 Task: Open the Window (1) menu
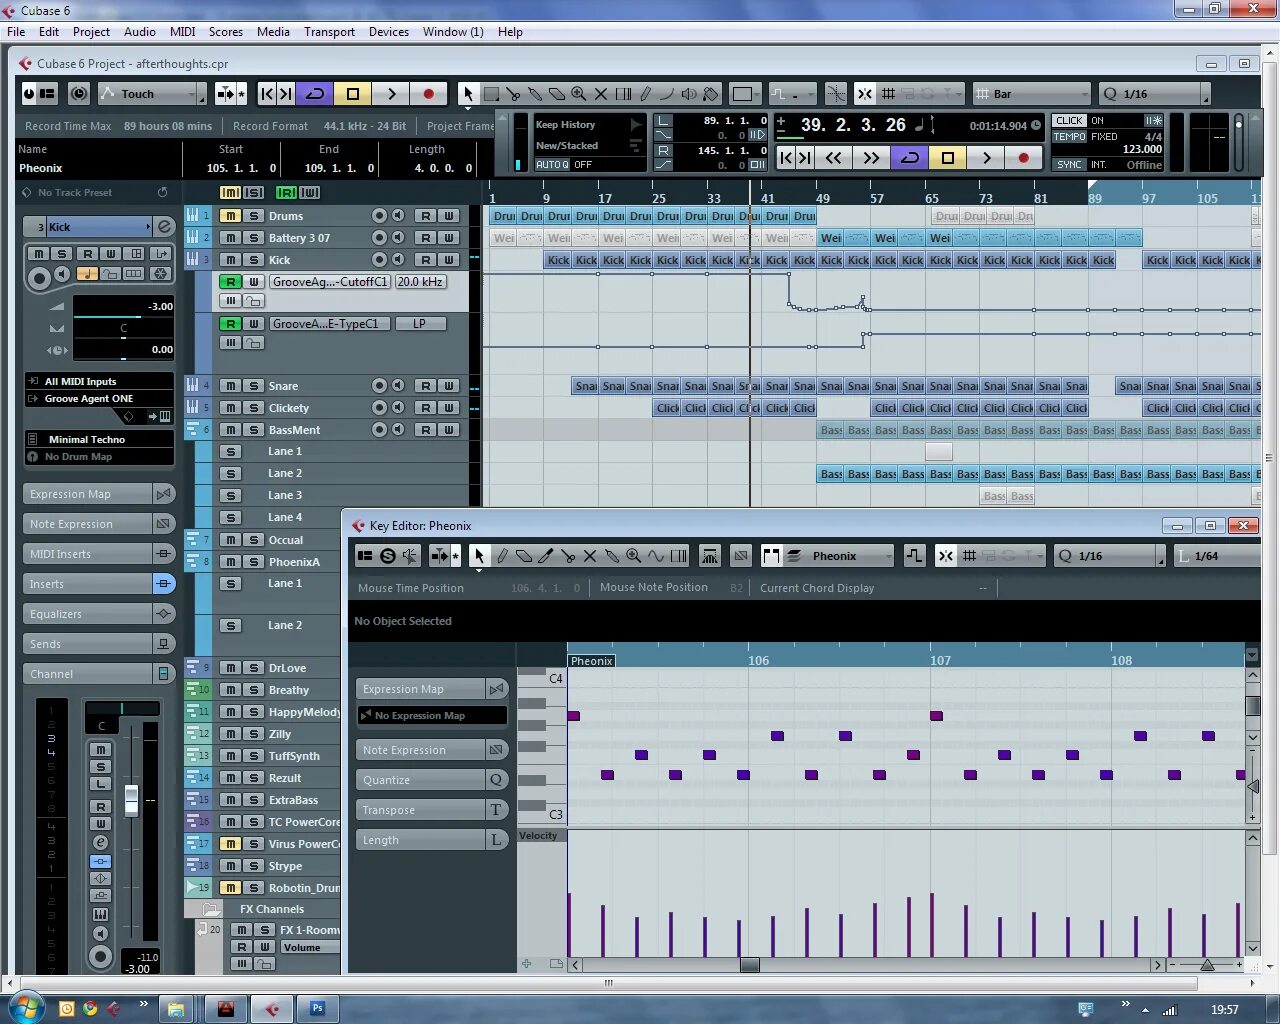click(453, 32)
